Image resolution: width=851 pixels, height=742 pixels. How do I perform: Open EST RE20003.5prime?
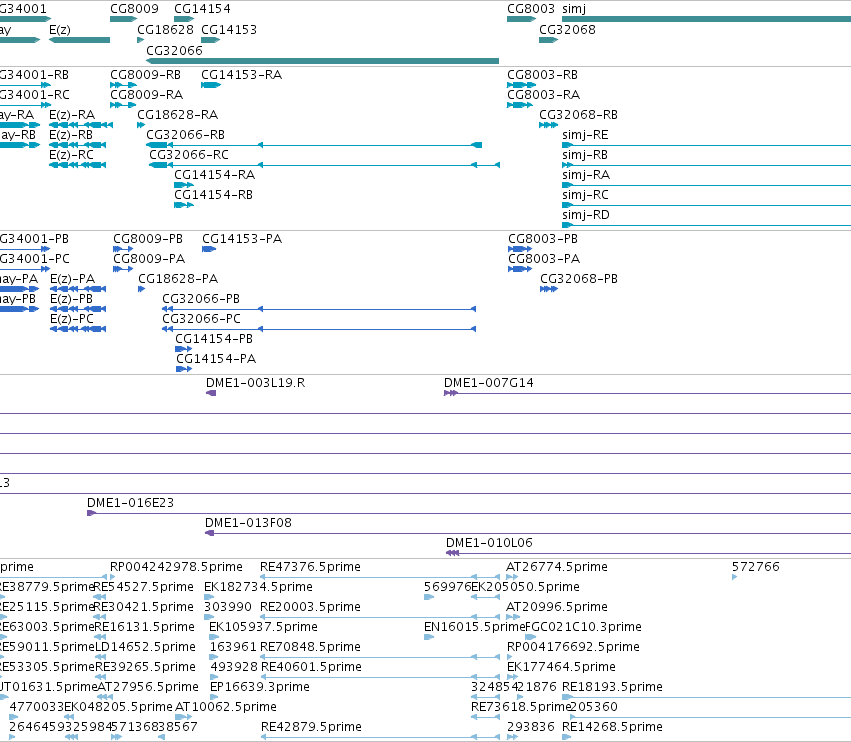point(380,617)
